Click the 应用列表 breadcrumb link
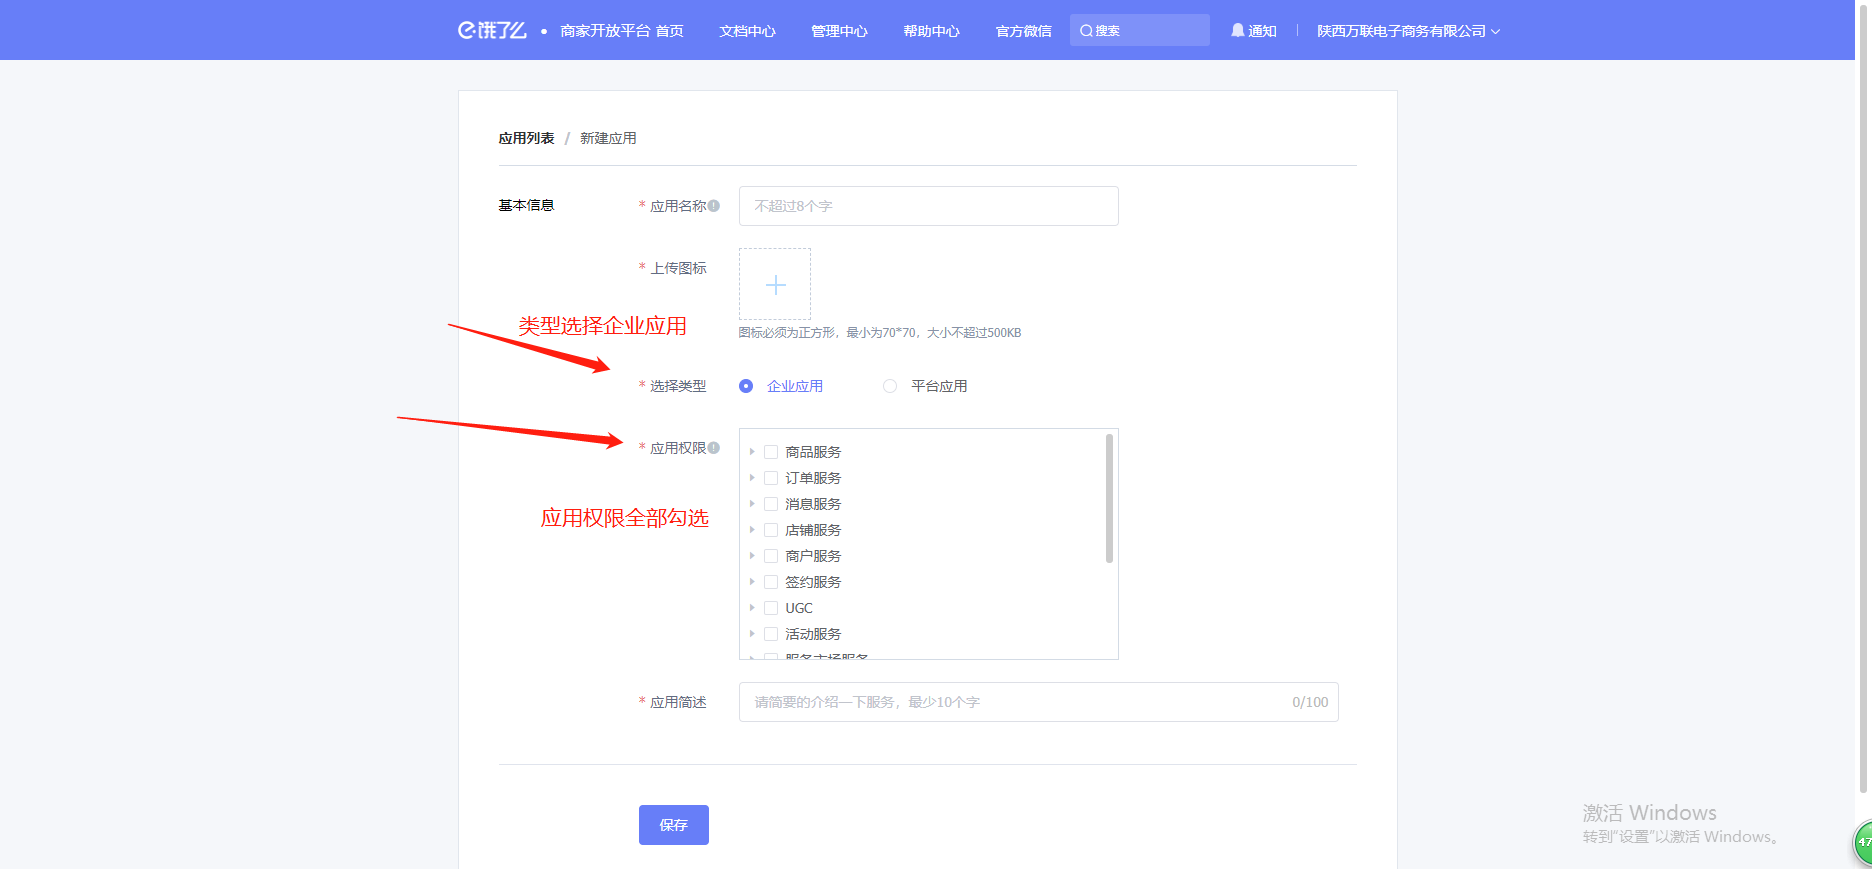 [526, 138]
